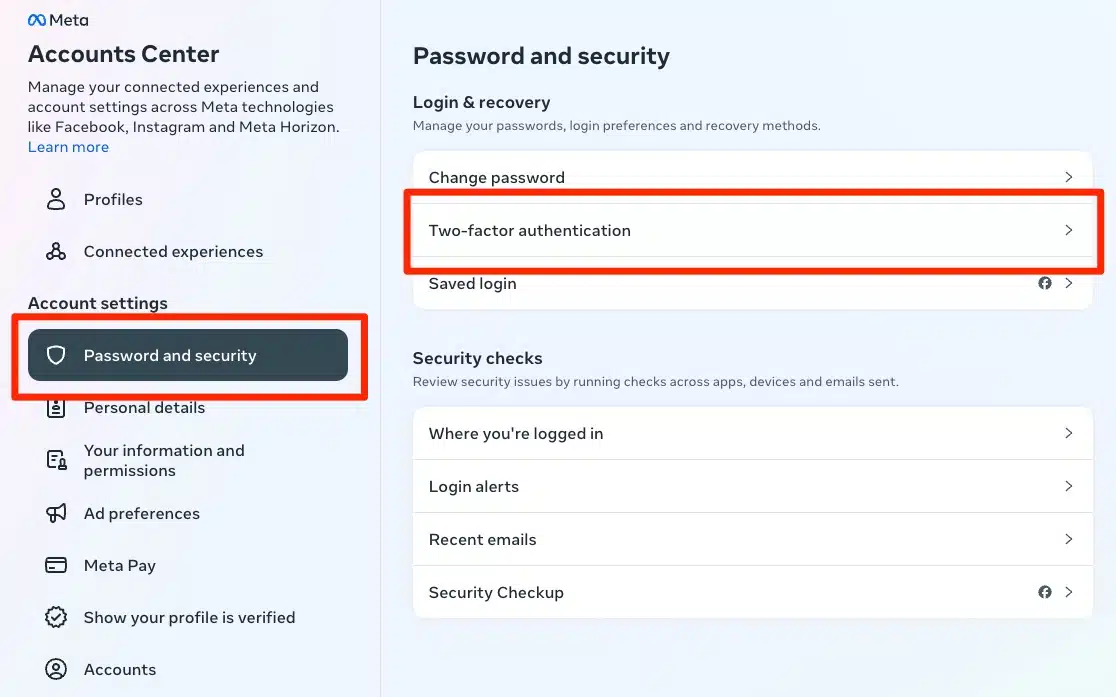Expand the Change password row chevron
Image resolution: width=1116 pixels, height=697 pixels.
[x=1068, y=177]
